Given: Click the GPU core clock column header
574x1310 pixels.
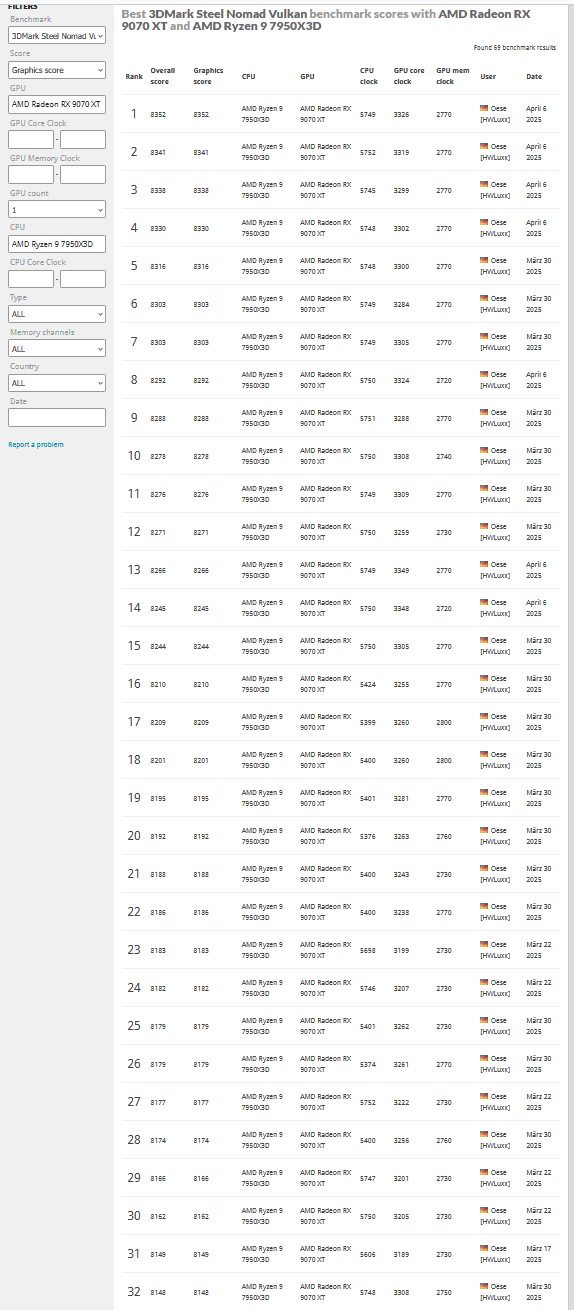Looking at the screenshot, I should click(x=409, y=76).
